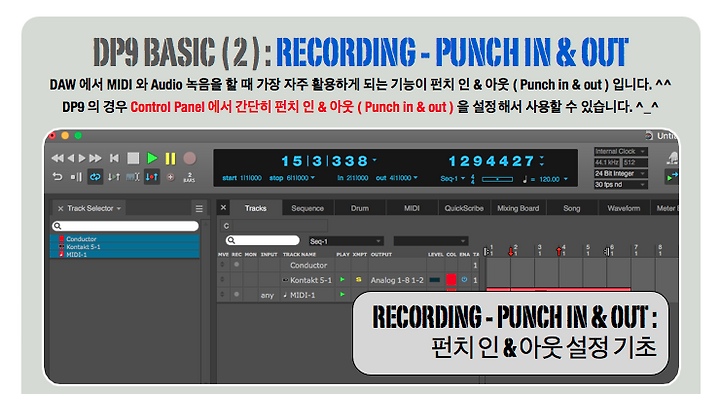Image resolution: width=720 pixels, height=394 pixels.
Task: Close the Tracks window with the X button
Action: pos(223,208)
